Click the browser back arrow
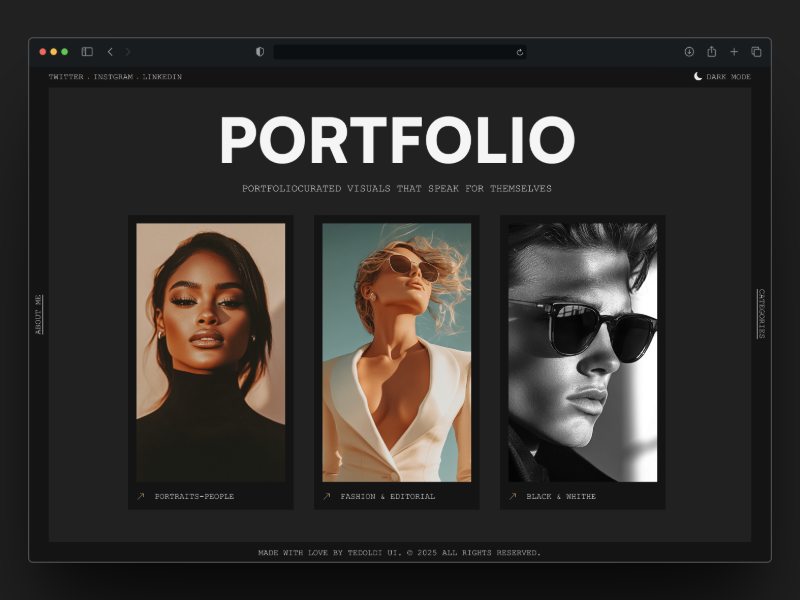The image size is (800, 600). 109,51
